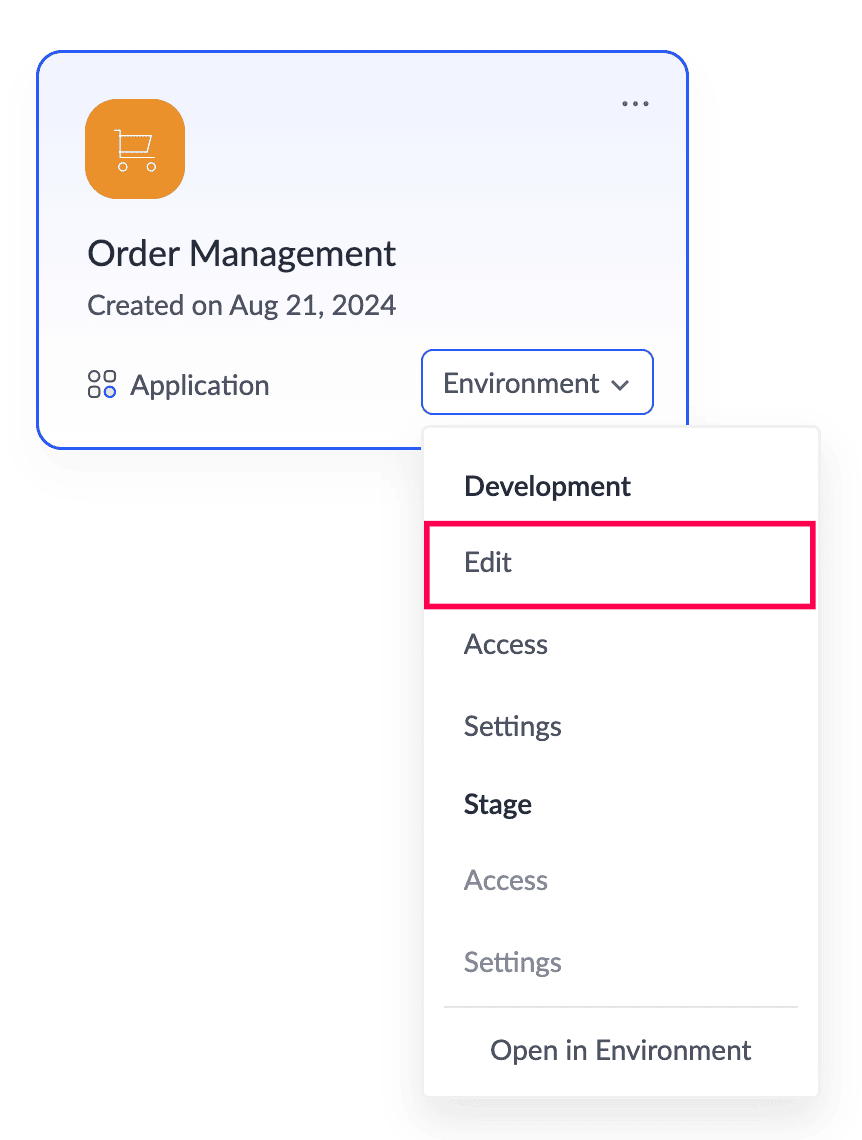Choose Access under the Stage section

pyautogui.click(x=506, y=880)
